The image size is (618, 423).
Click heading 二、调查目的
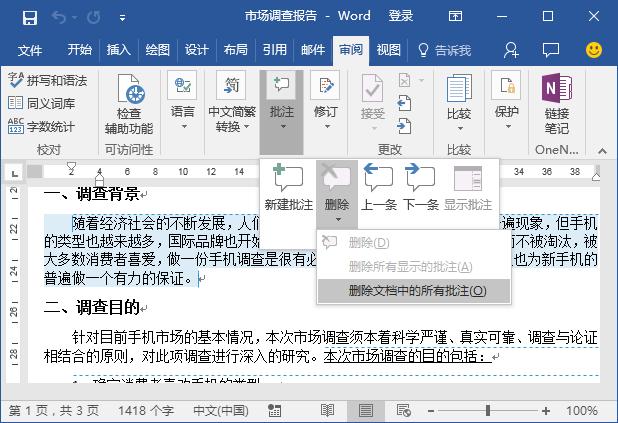(x=92, y=307)
